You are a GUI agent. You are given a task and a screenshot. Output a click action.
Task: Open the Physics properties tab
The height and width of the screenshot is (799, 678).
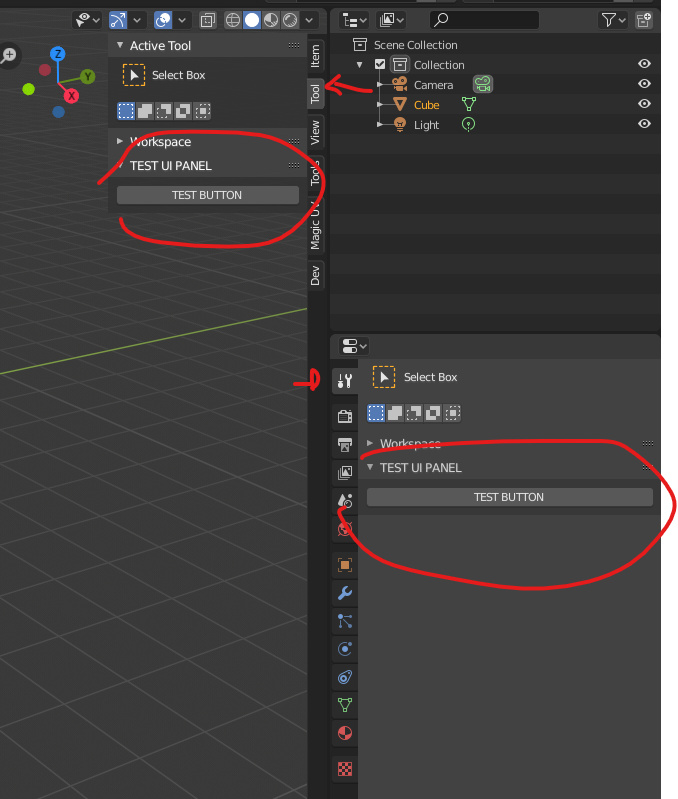[345, 649]
